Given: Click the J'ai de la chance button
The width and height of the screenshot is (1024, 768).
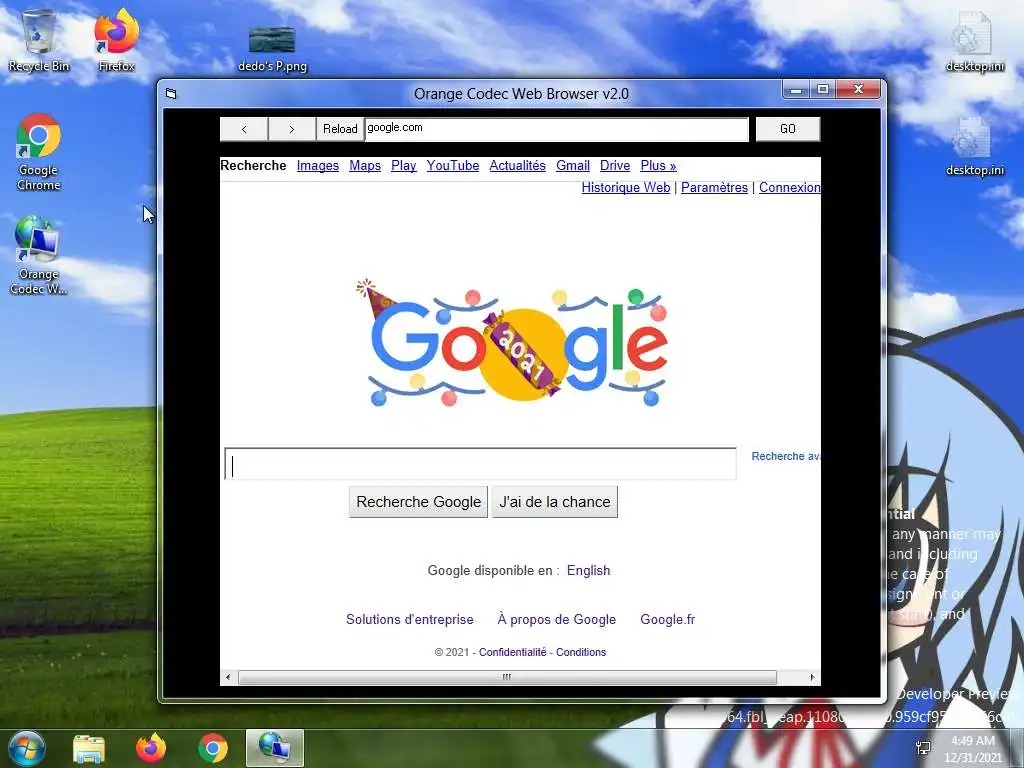Looking at the screenshot, I should pyautogui.click(x=554, y=502).
